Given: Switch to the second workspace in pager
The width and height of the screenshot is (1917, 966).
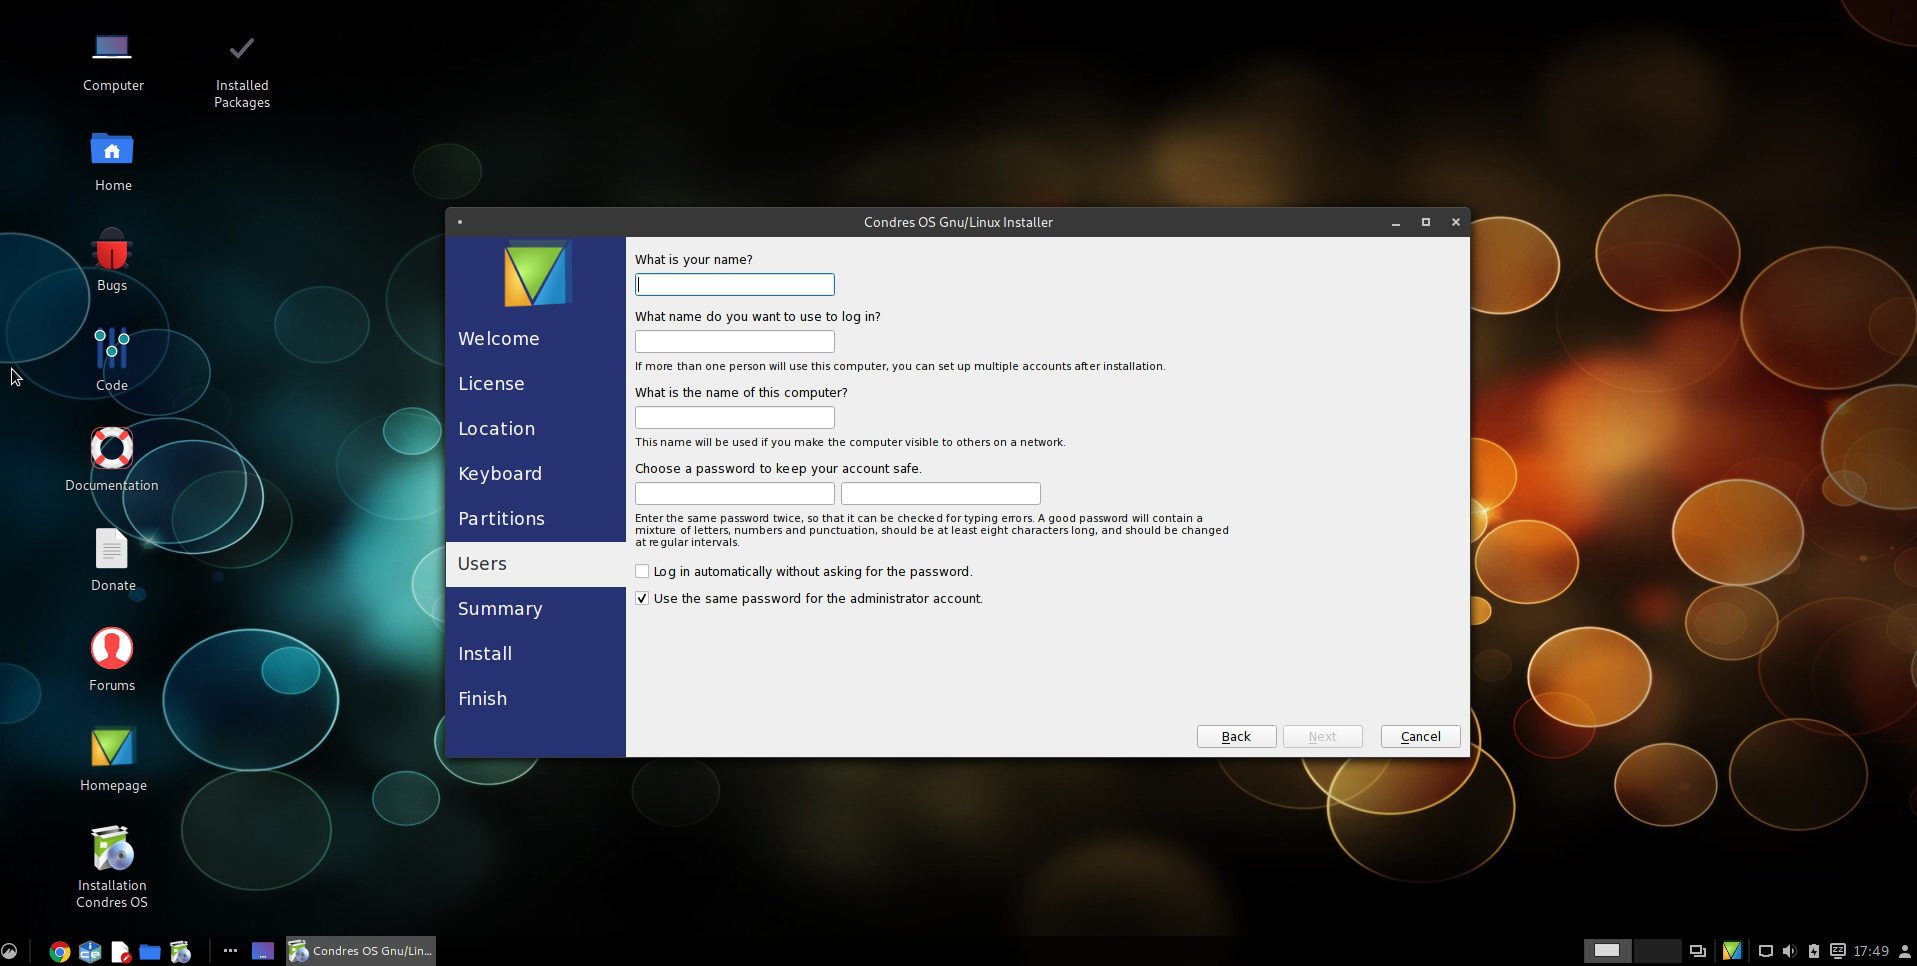Looking at the screenshot, I should [x=1656, y=951].
